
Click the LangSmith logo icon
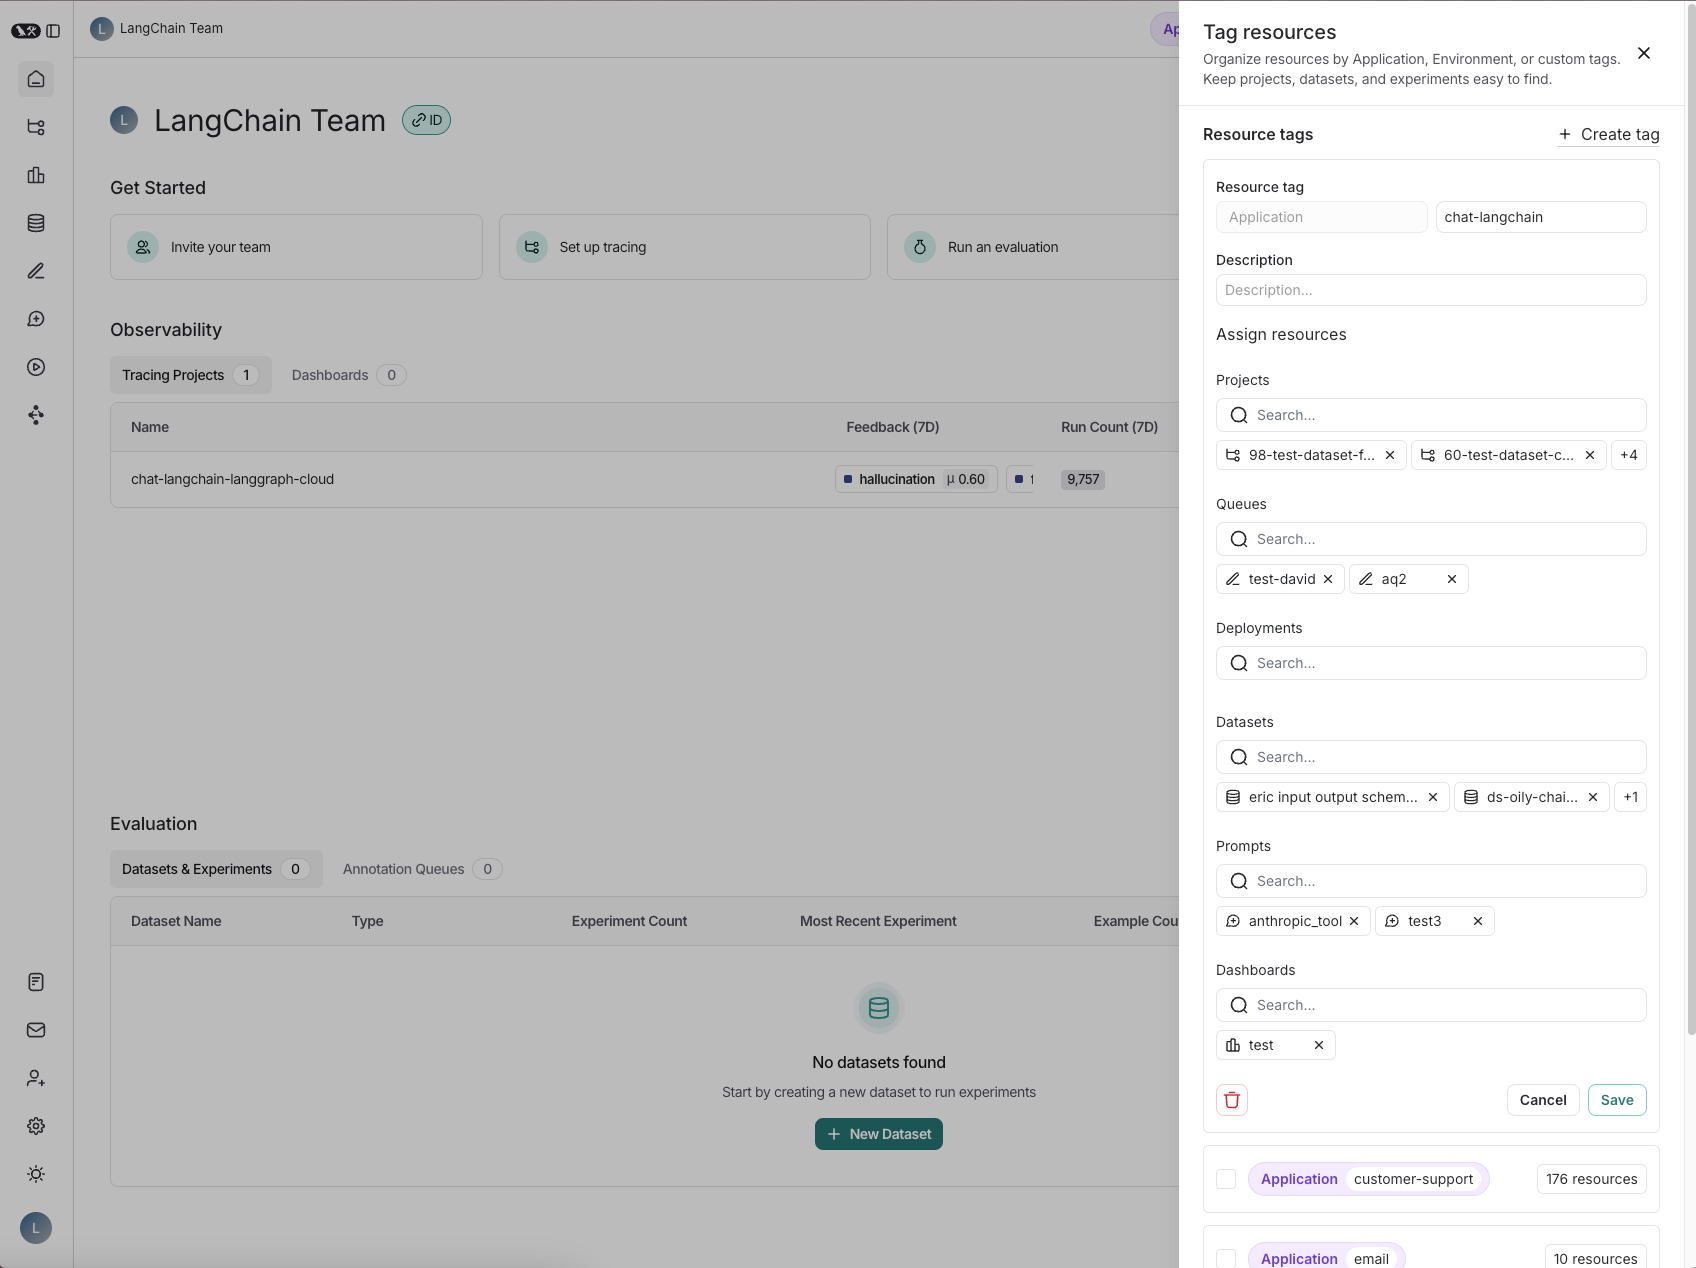pos(25,31)
